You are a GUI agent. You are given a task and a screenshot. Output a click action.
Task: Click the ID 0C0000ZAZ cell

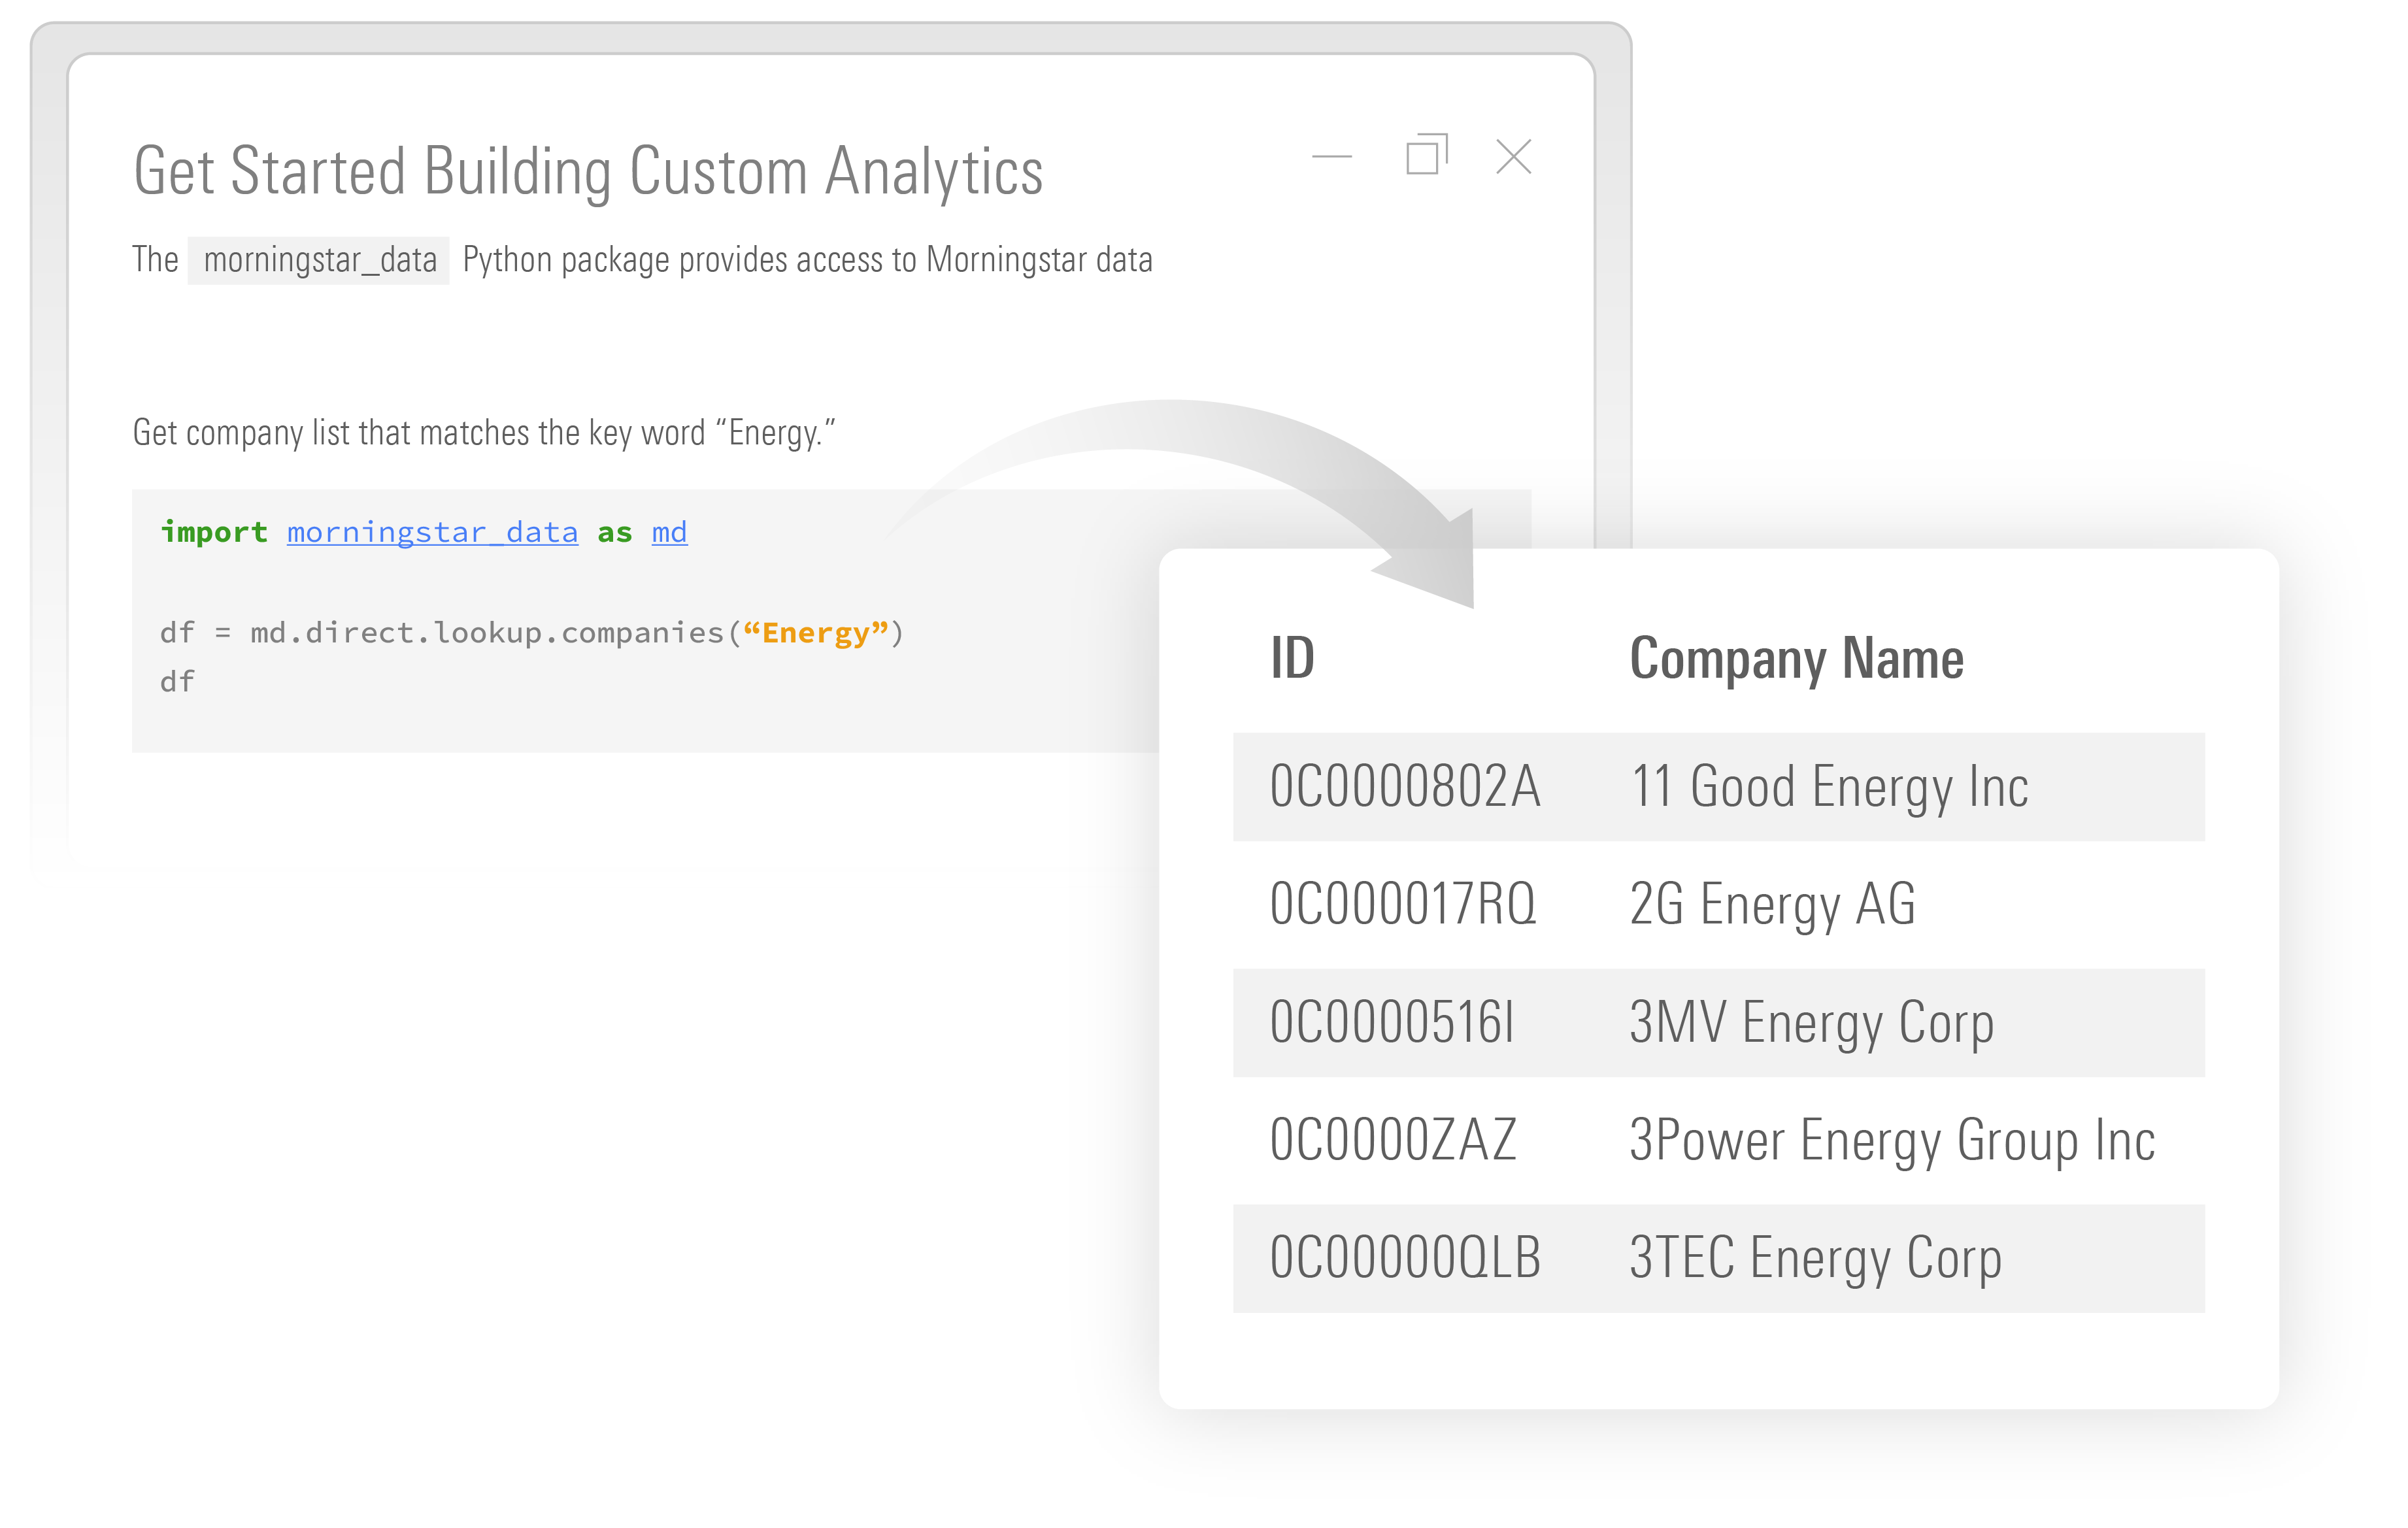[1393, 1141]
